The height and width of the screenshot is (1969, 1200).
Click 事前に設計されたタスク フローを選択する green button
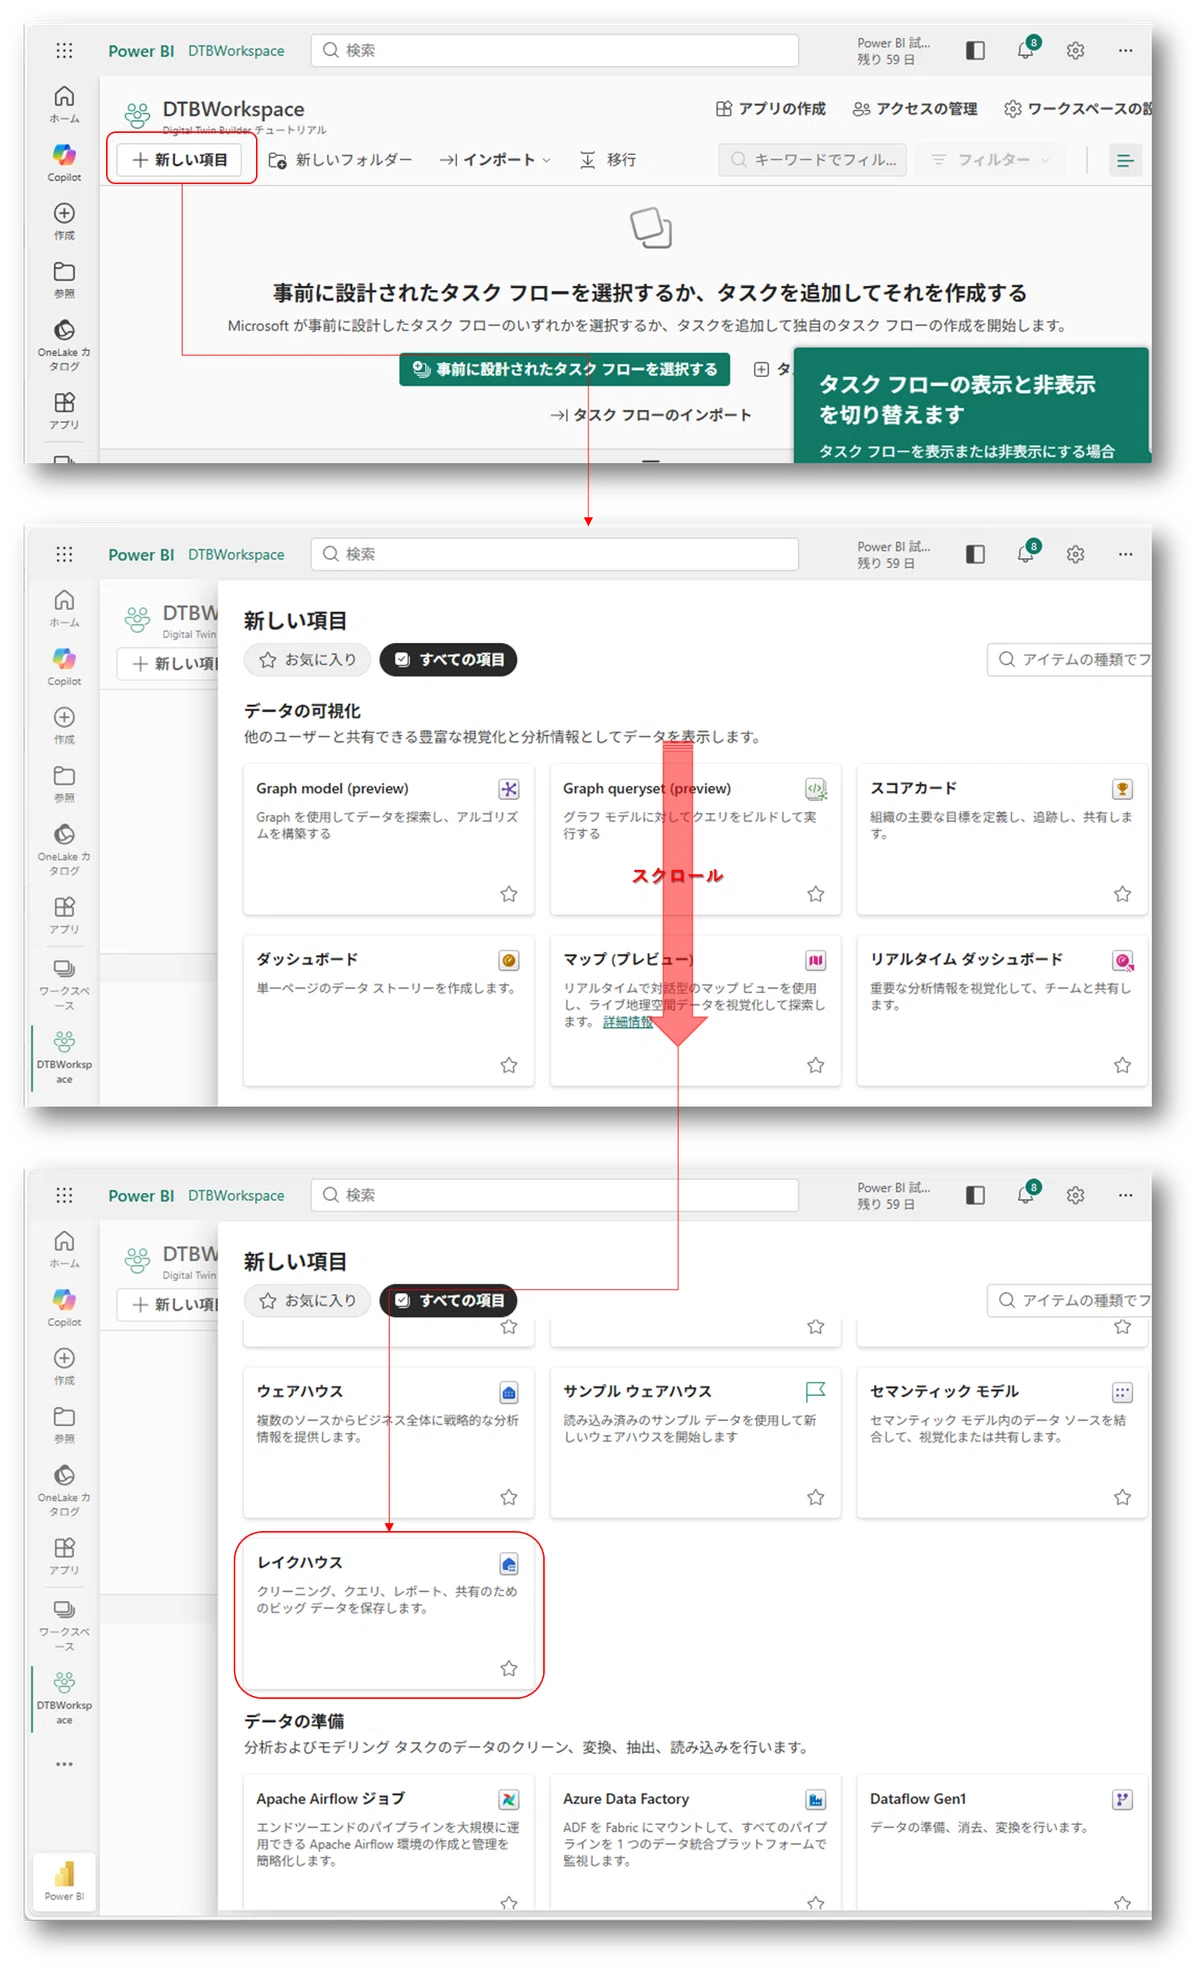coord(565,369)
